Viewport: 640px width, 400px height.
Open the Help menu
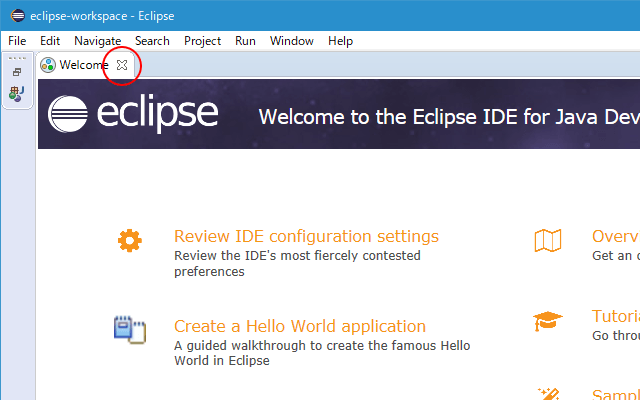(340, 41)
